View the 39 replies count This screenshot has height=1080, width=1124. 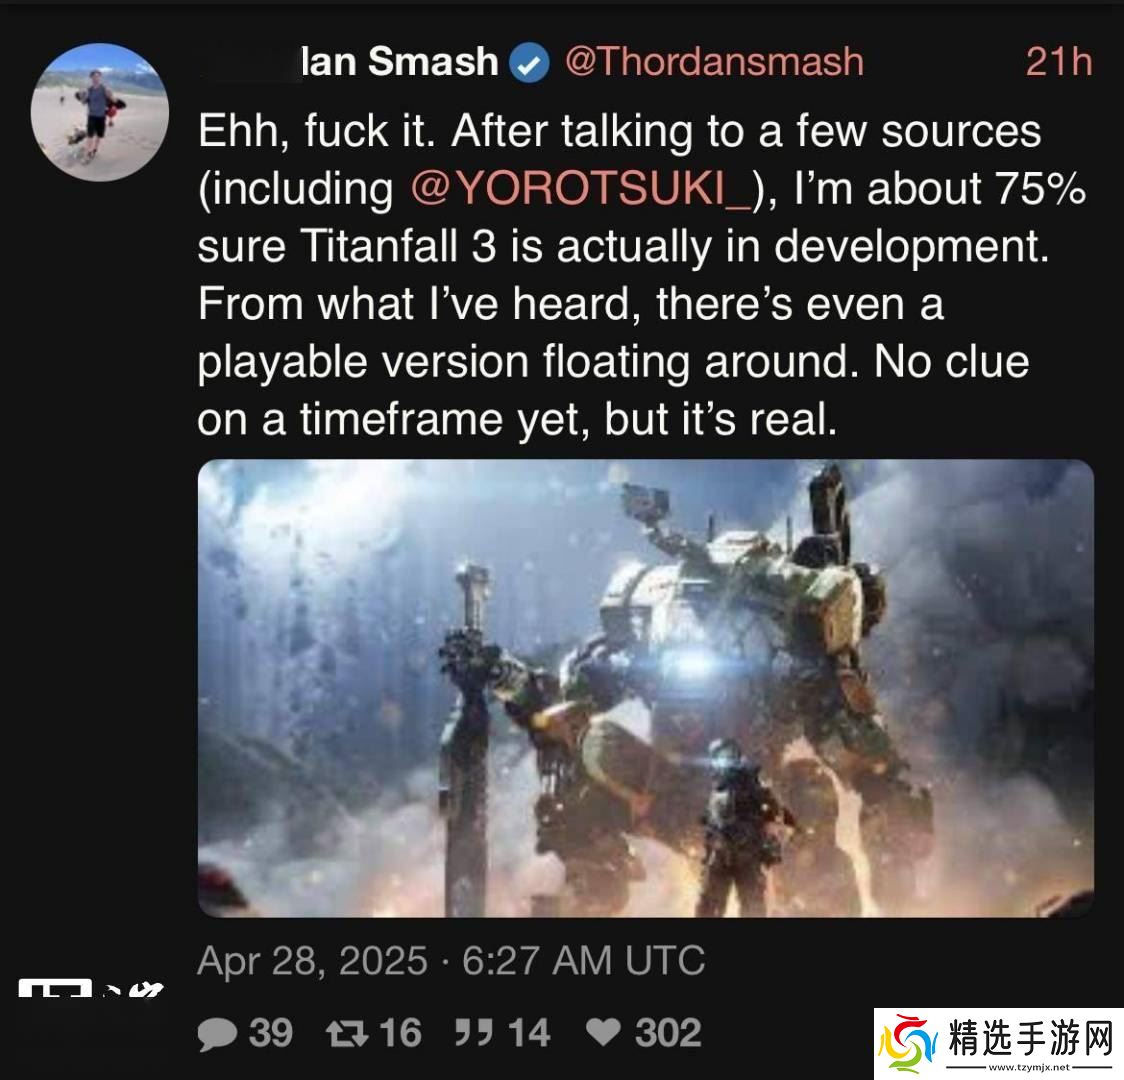[x=271, y=1033]
